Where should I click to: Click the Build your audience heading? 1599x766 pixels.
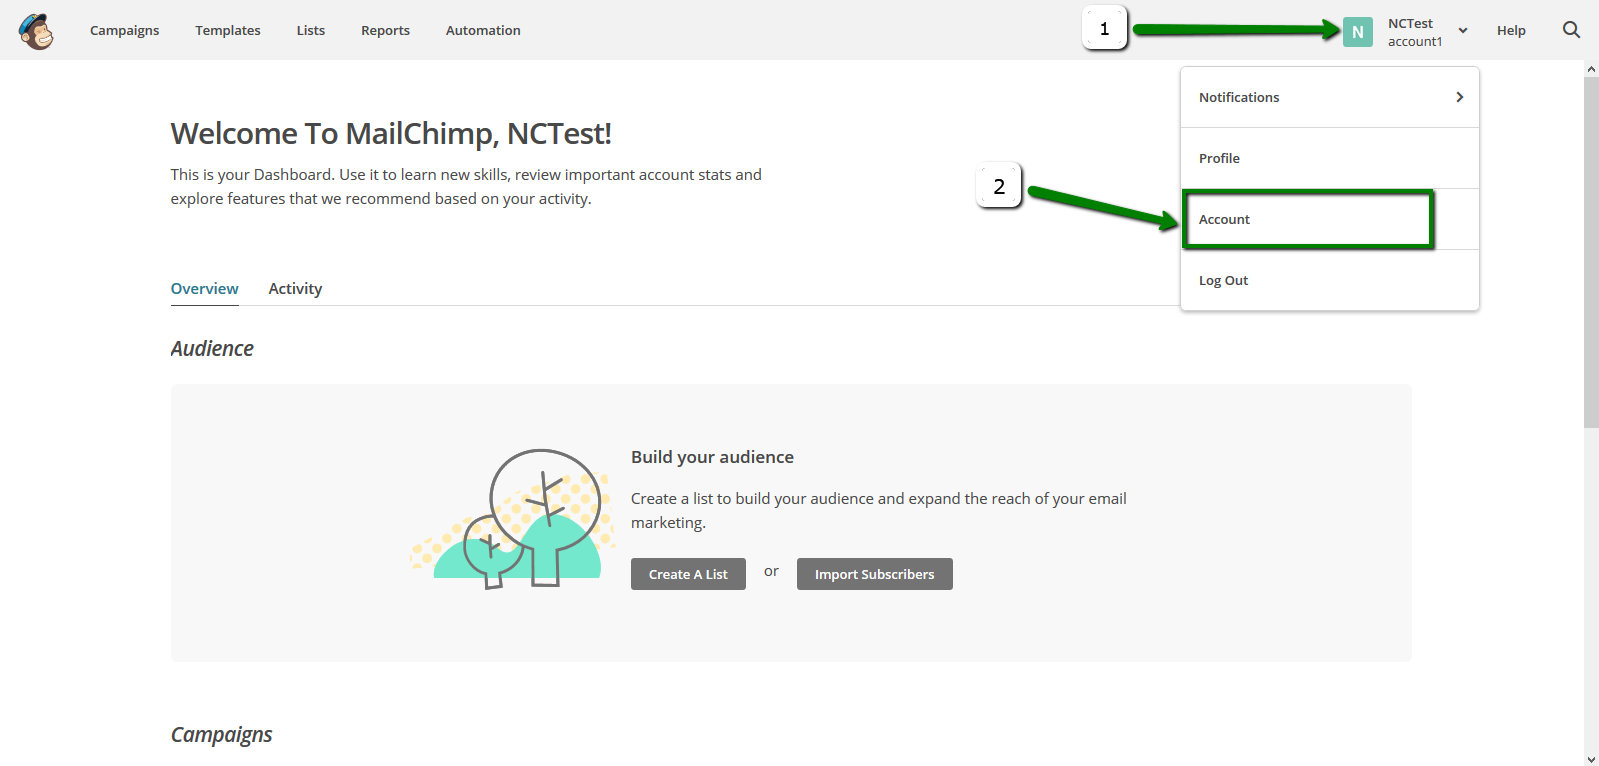(712, 457)
